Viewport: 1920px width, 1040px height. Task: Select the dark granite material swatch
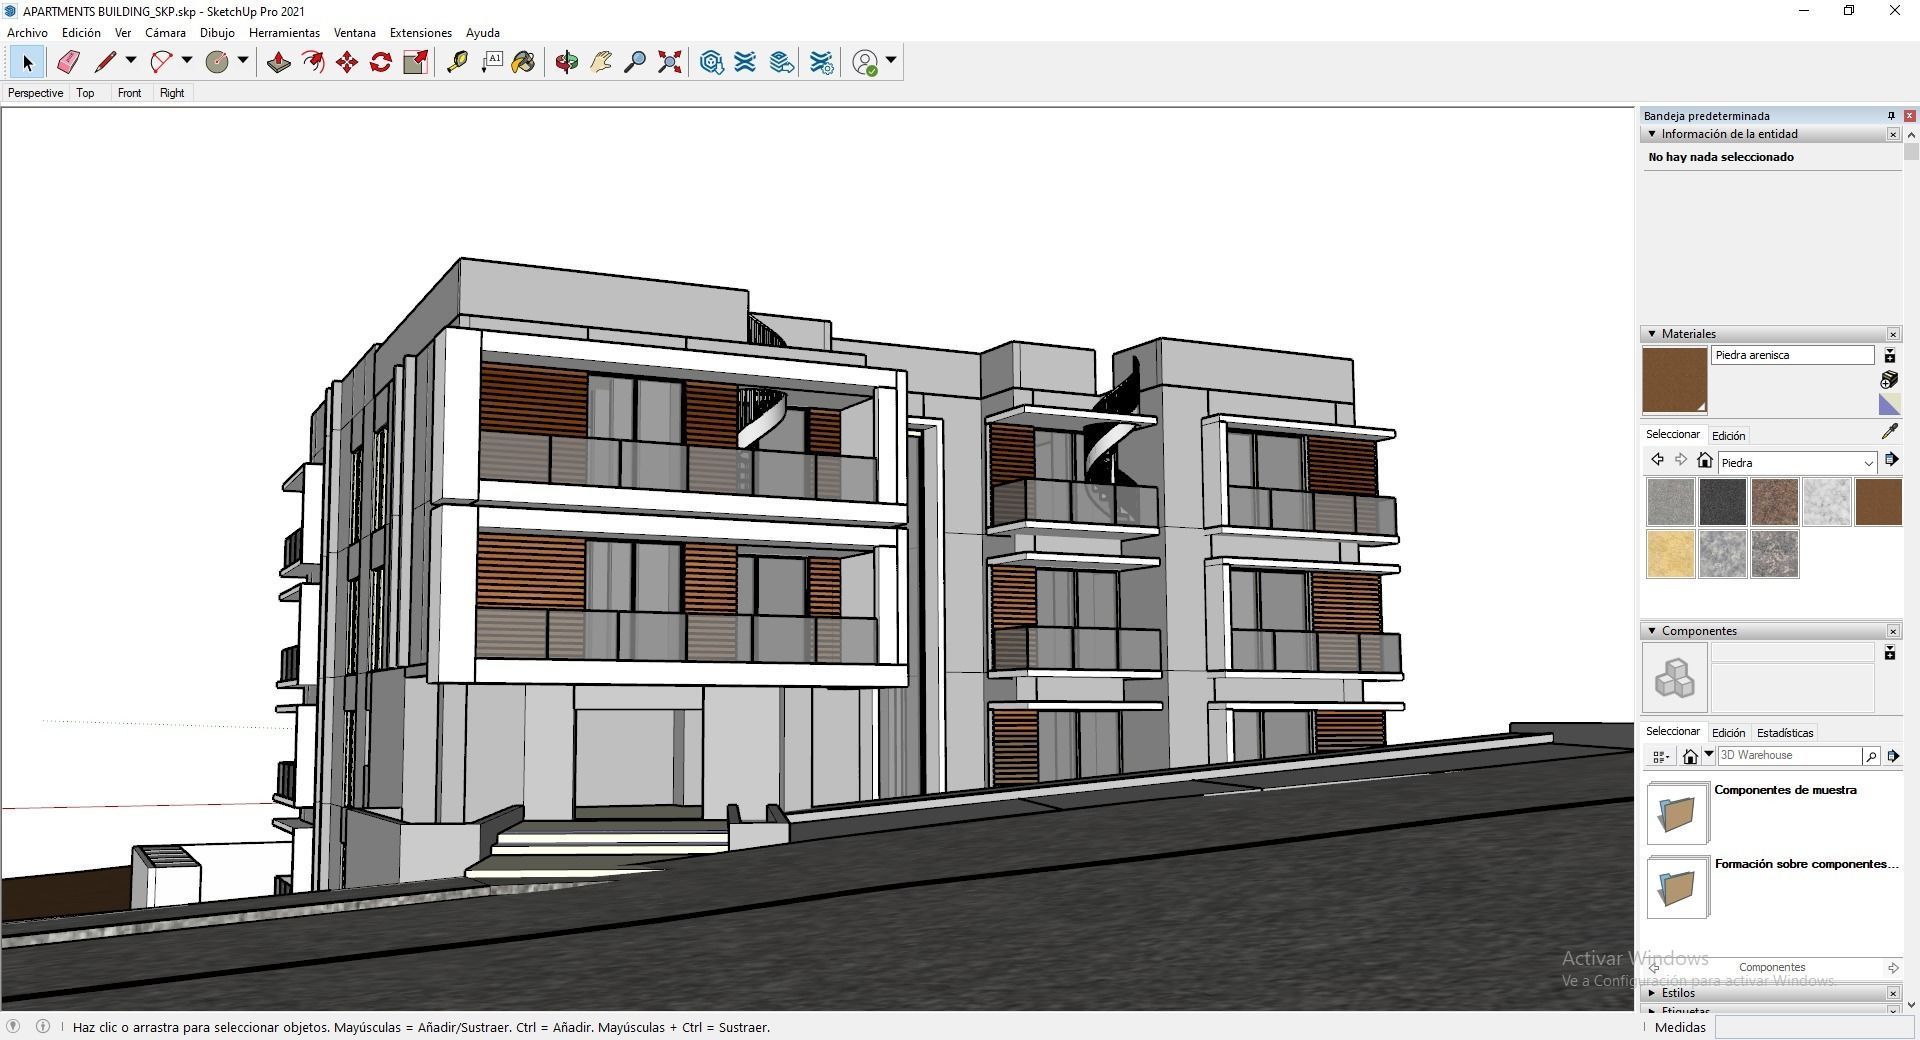pyautogui.click(x=1722, y=502)
